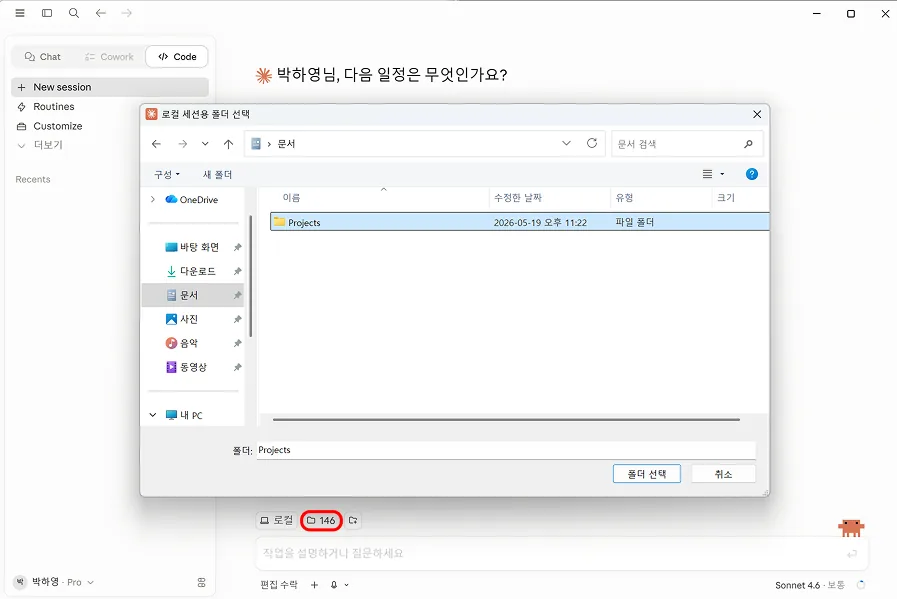This screenshot has height=599, width=897.
Task: Start a New session
Action: [x=110, y=87]
